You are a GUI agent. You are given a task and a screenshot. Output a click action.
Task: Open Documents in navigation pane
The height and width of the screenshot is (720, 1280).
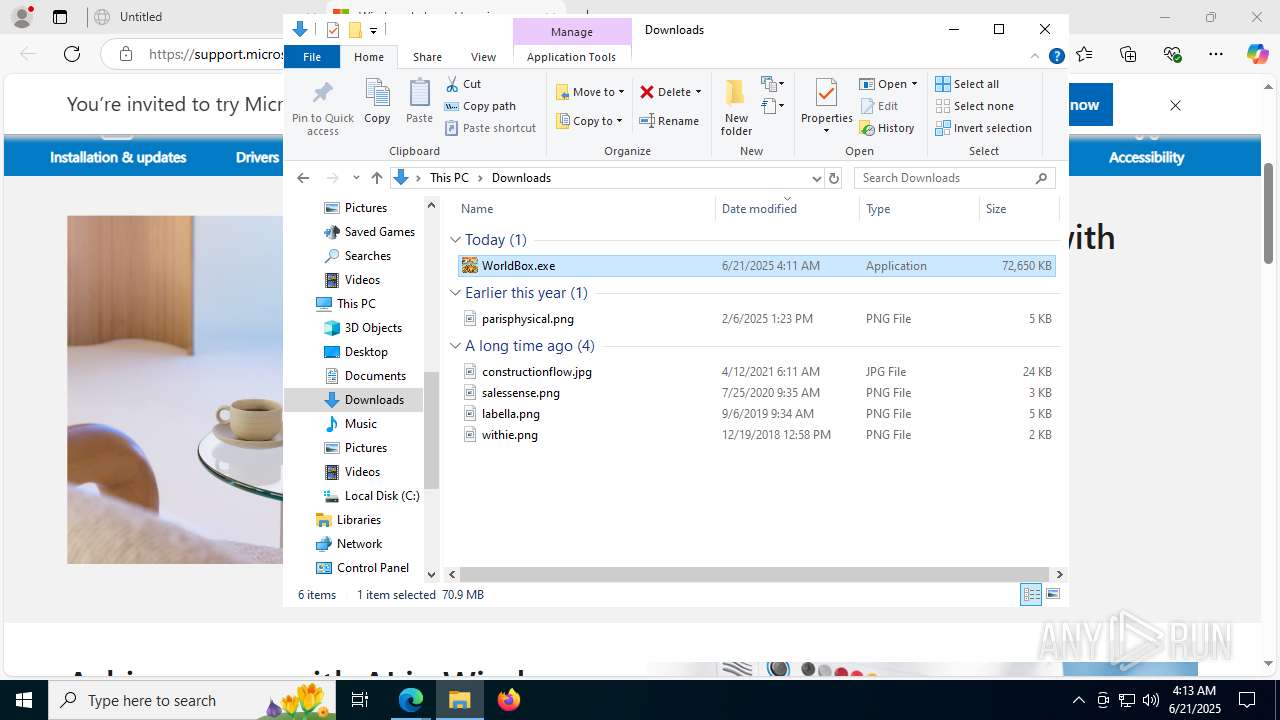pos(365,376)
